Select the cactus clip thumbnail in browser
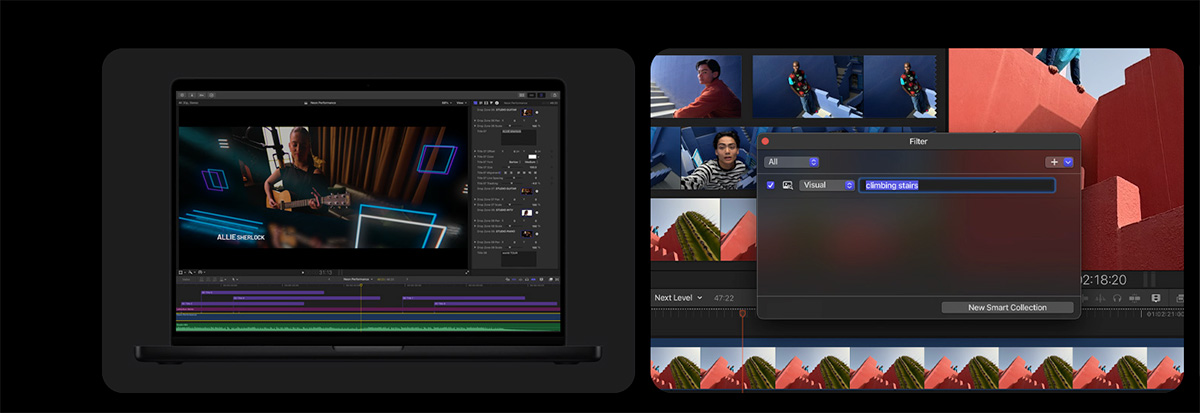Screen dimensions: 1200x413 [685, 229]
